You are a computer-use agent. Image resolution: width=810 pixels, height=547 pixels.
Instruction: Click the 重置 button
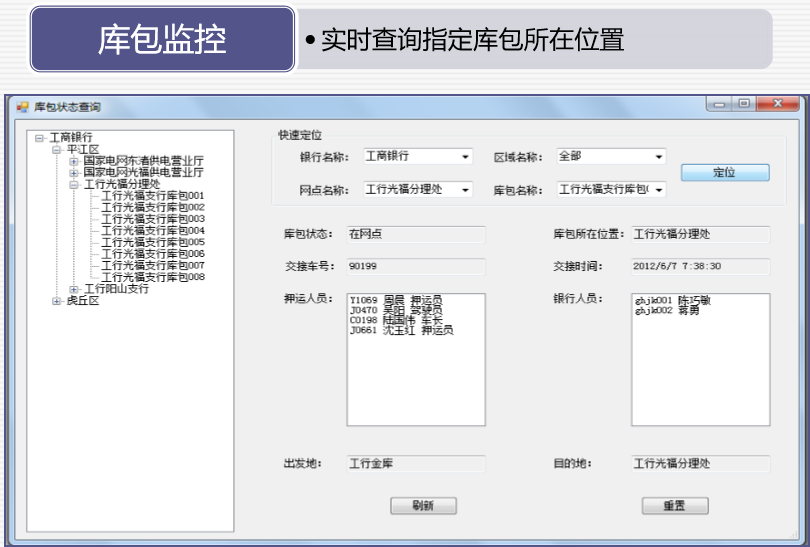click(x=675, y=506)
